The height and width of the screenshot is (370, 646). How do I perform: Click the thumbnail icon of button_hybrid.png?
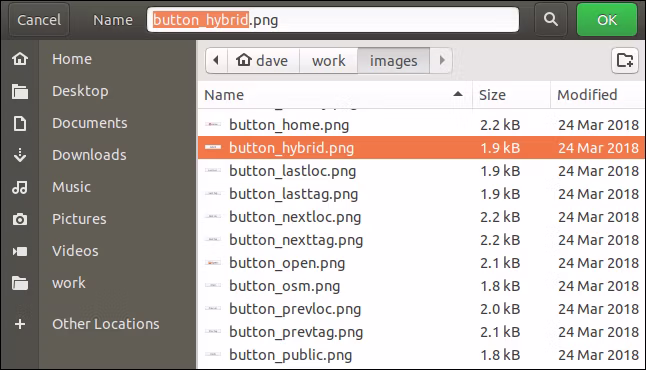213,148
